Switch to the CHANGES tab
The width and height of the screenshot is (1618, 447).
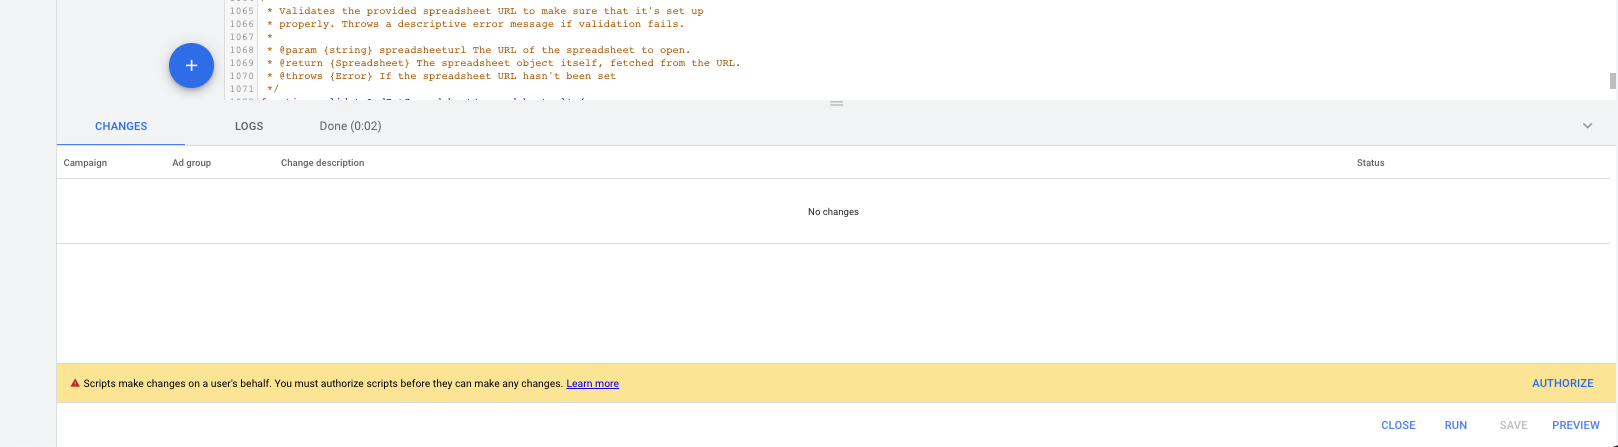click(x=121, y=126)
